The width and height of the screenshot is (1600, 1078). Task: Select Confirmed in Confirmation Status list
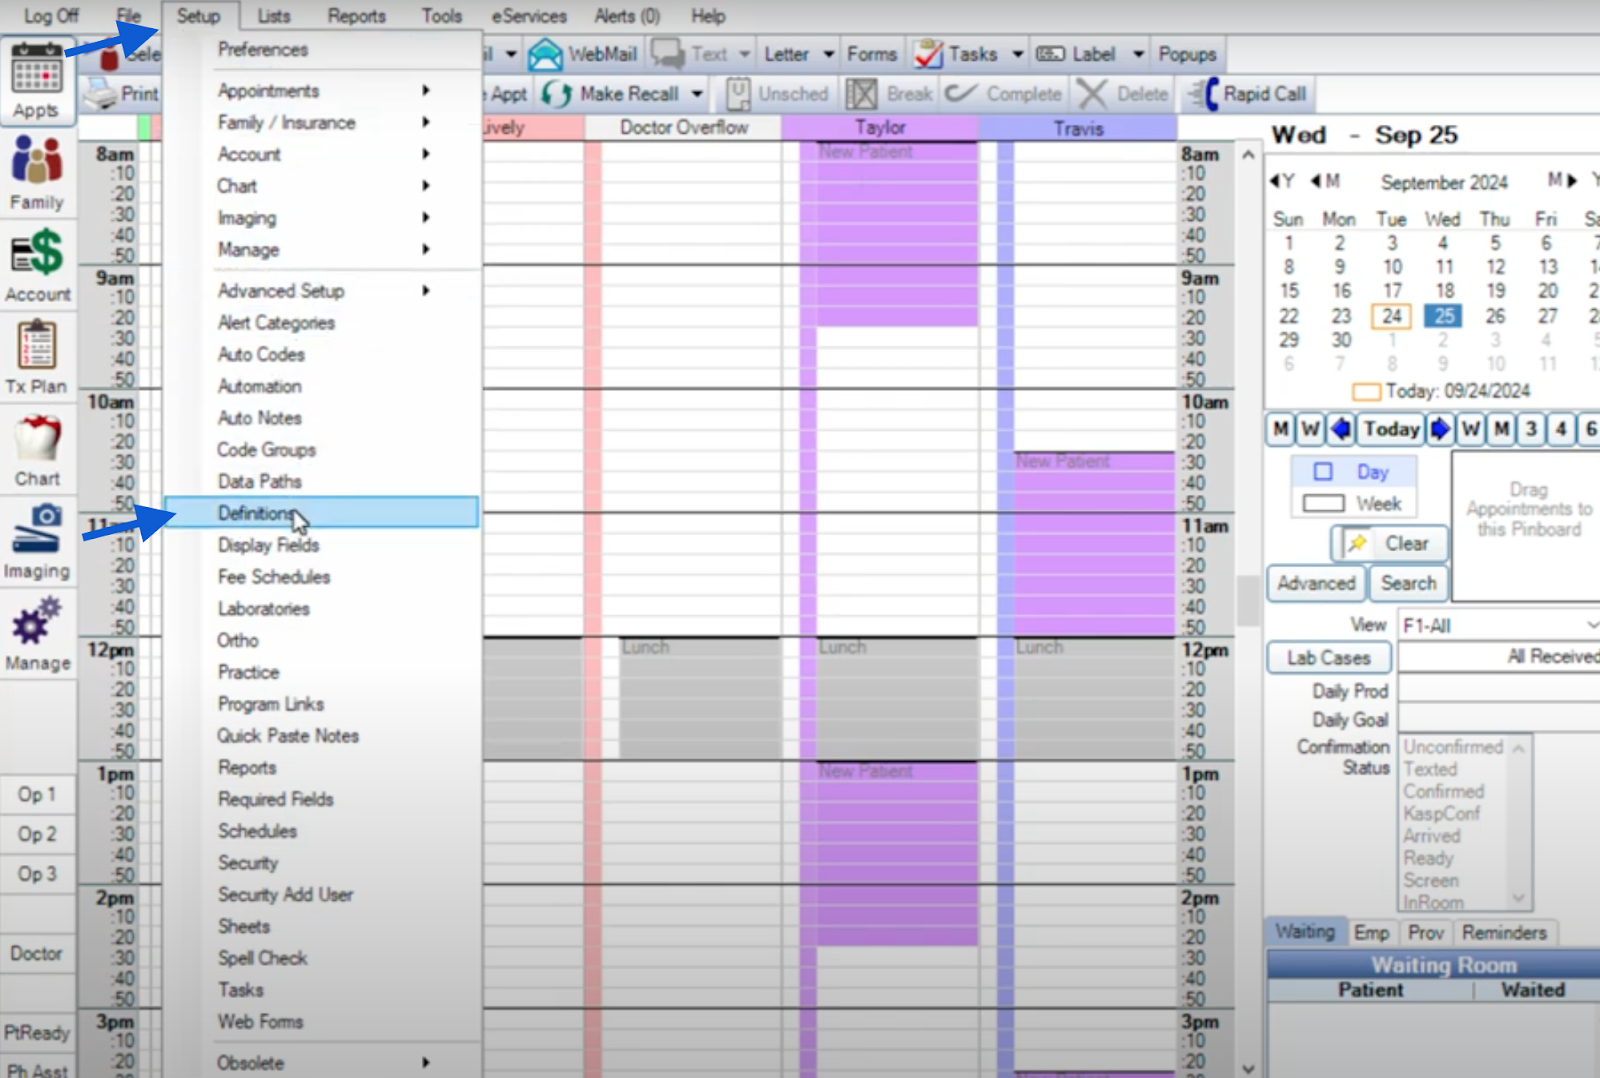[x=1443, y=791]
